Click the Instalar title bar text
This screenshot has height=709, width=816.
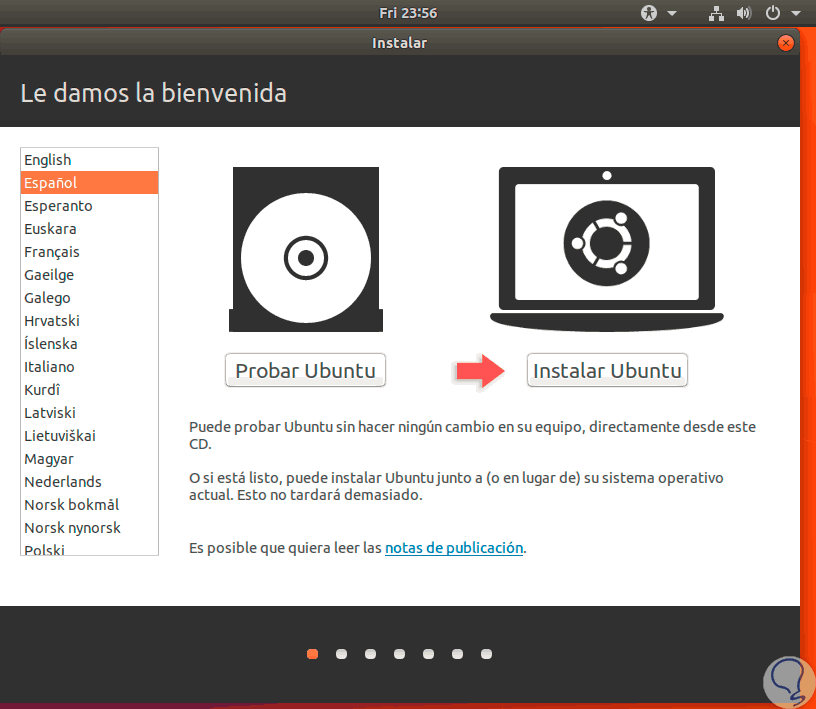click(x=400, y=43)
